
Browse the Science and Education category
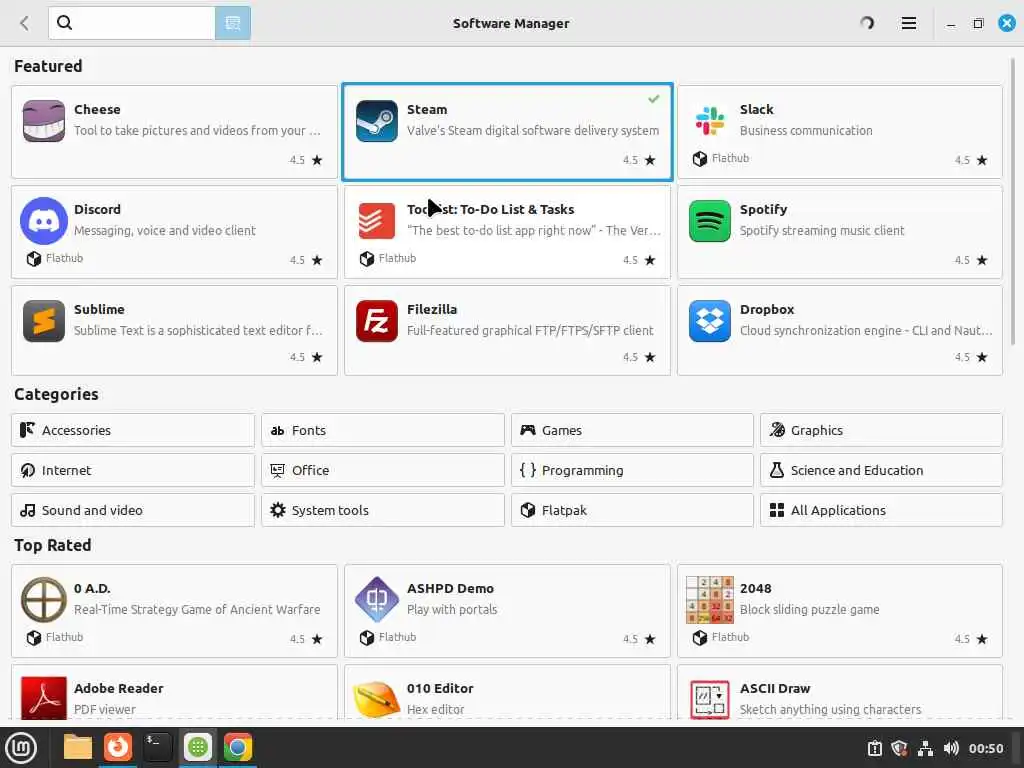tap(881, 470)
